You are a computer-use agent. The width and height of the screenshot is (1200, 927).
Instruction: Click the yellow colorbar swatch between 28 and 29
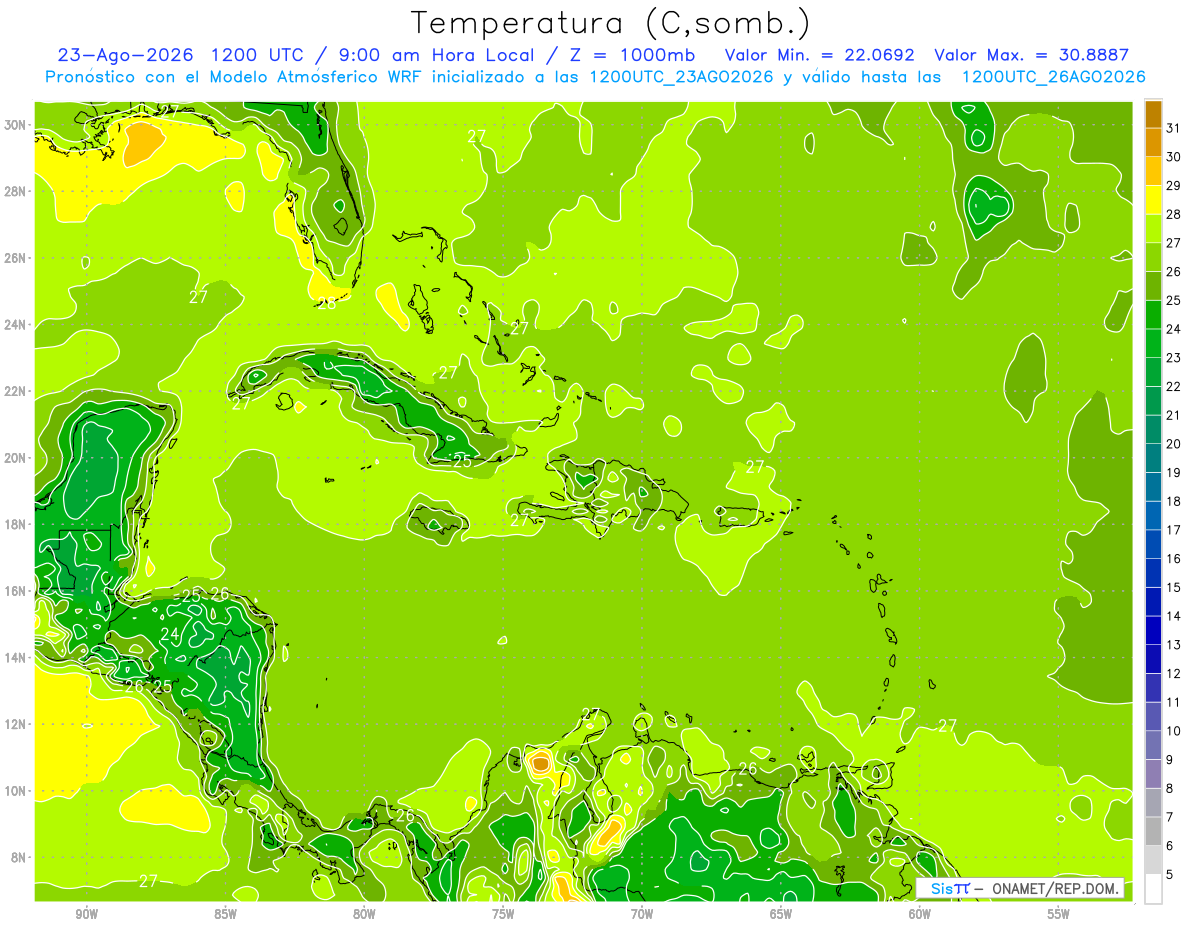point(1153,200)
